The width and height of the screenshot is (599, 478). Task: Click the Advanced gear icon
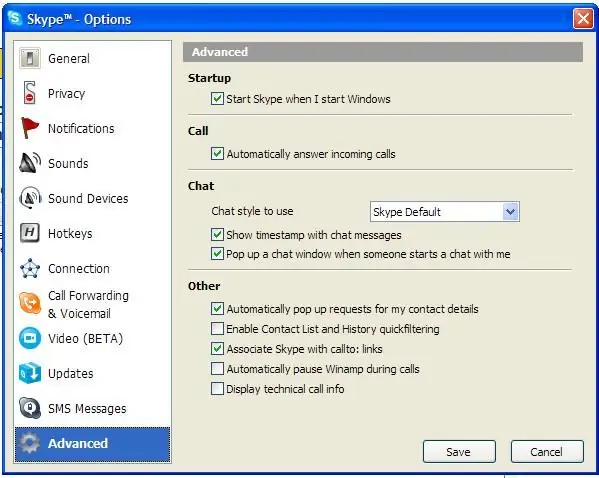point(30,443)
